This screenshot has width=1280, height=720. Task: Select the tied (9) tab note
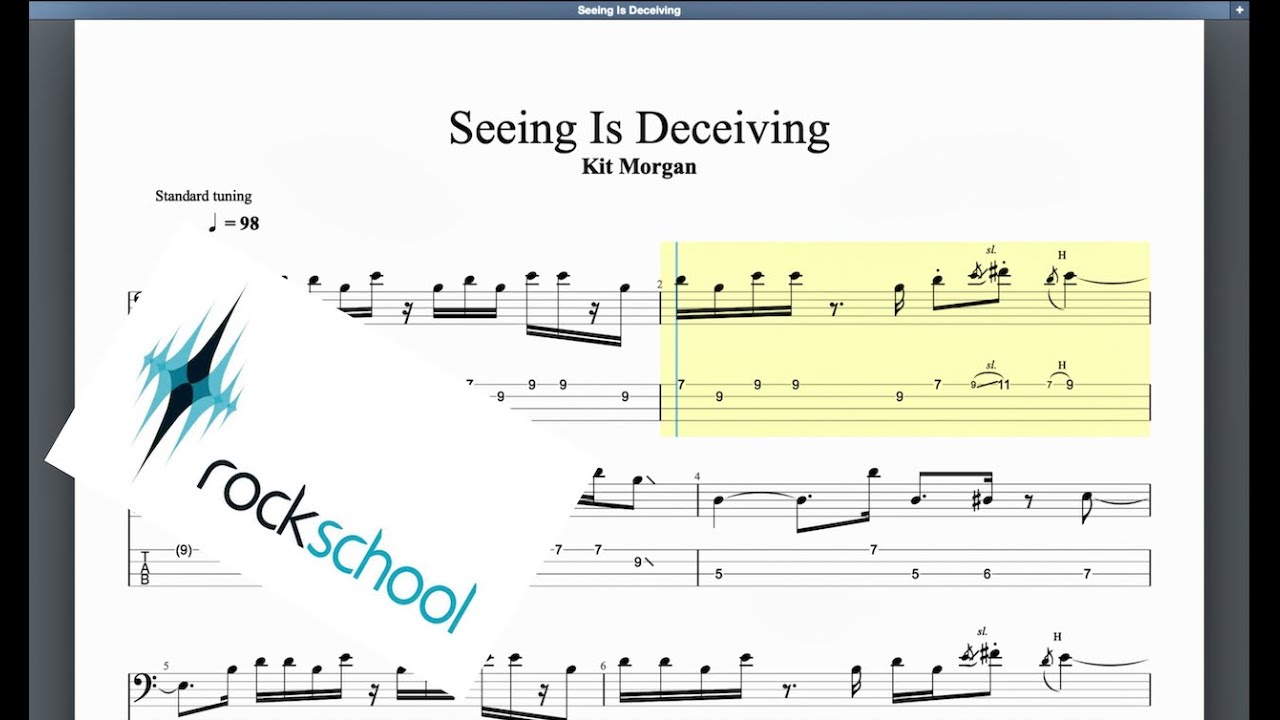tap(183, 550)
